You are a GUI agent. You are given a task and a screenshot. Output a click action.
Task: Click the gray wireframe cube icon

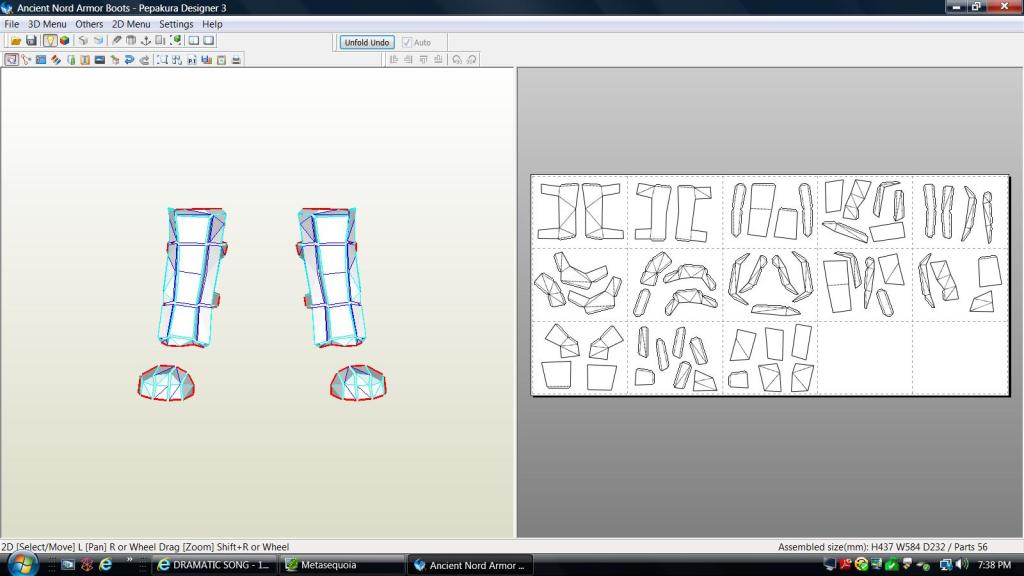pyautogui.click(x=83, y=40)
